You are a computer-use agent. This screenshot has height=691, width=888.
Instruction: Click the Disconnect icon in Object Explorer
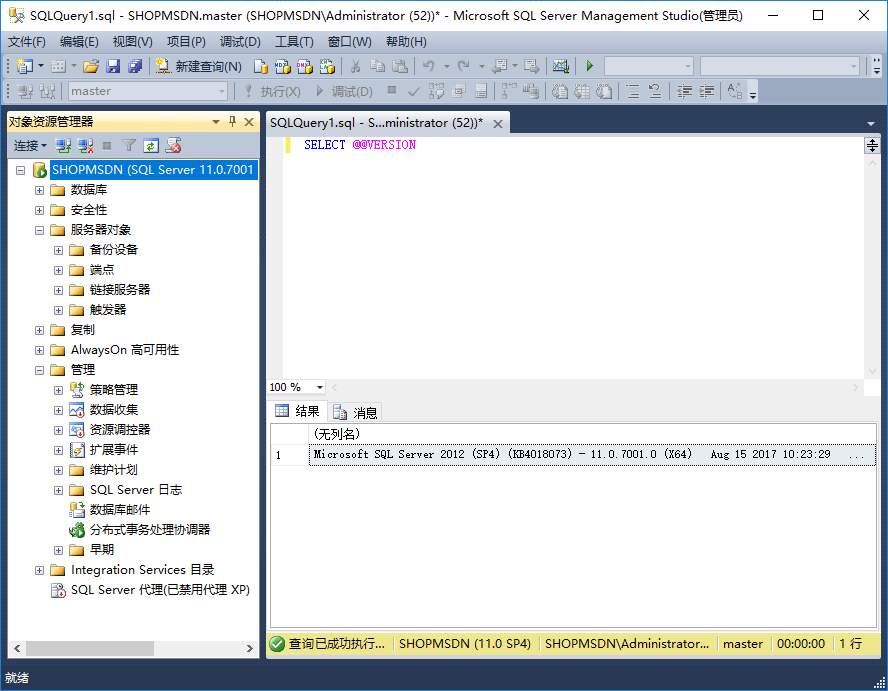pyautogui.click(x=86, y=145)
